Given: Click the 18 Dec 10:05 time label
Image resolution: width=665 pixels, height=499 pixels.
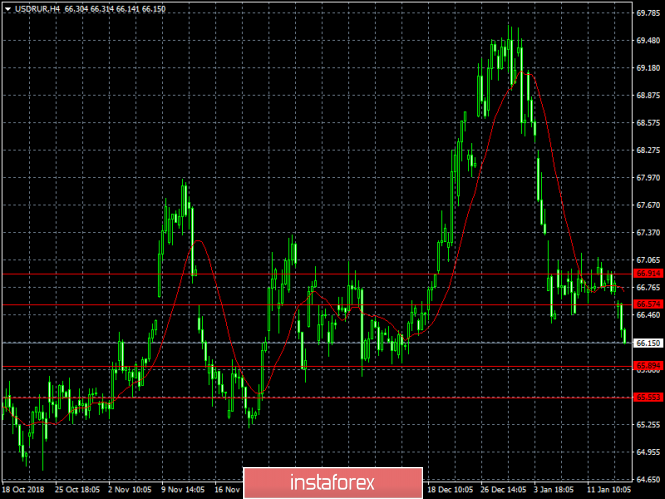Looking at the screenshot, I should (450, 490).
